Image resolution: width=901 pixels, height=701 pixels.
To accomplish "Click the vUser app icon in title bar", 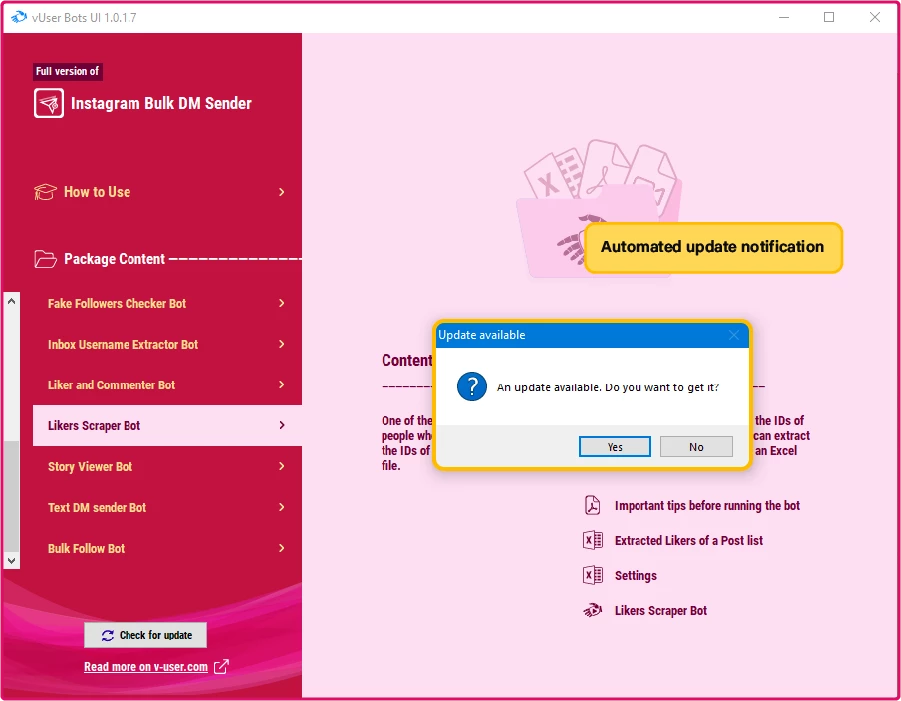I will pos(19,17).
